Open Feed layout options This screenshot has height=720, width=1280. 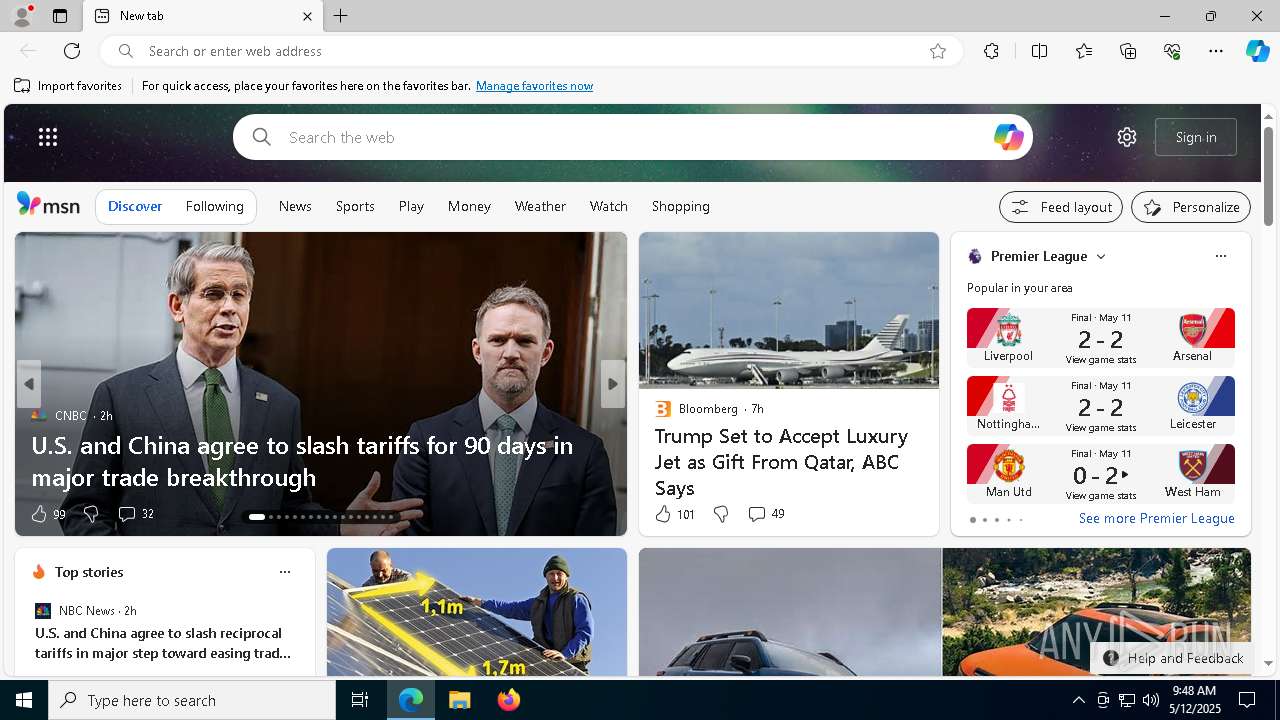click(x=1061, y=207)
